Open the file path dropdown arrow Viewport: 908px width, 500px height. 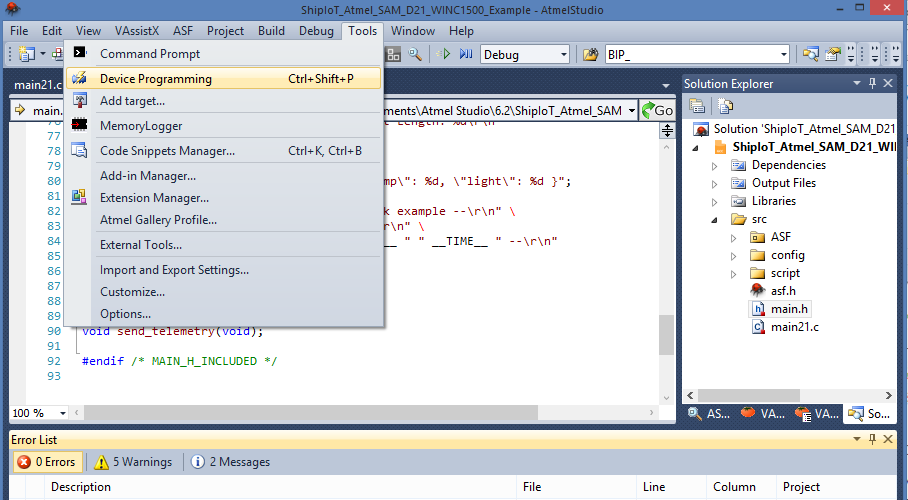tap(631, 110)
